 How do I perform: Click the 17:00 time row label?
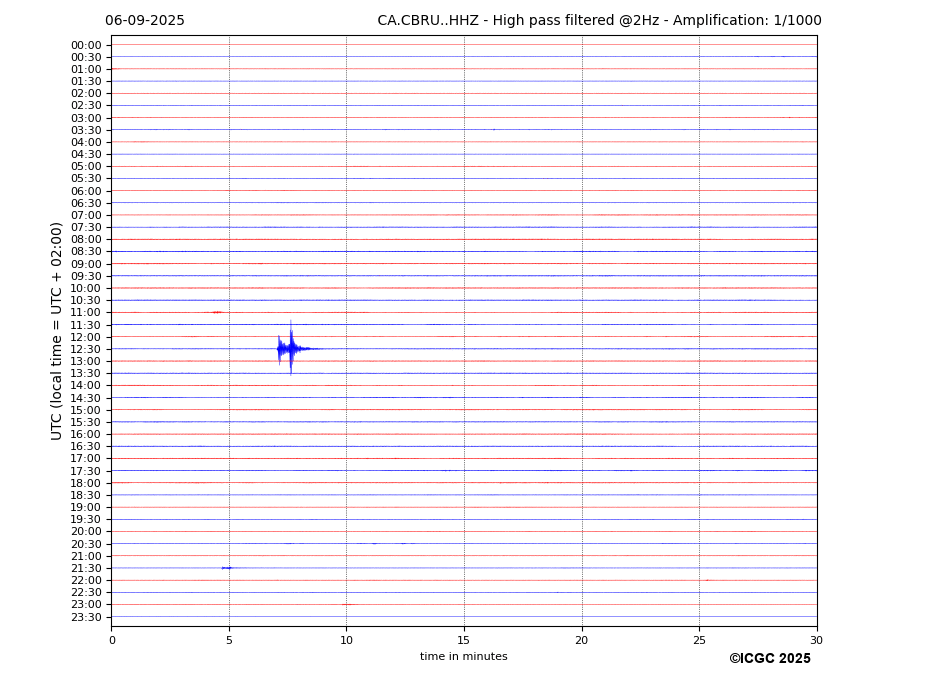[86, 459]
